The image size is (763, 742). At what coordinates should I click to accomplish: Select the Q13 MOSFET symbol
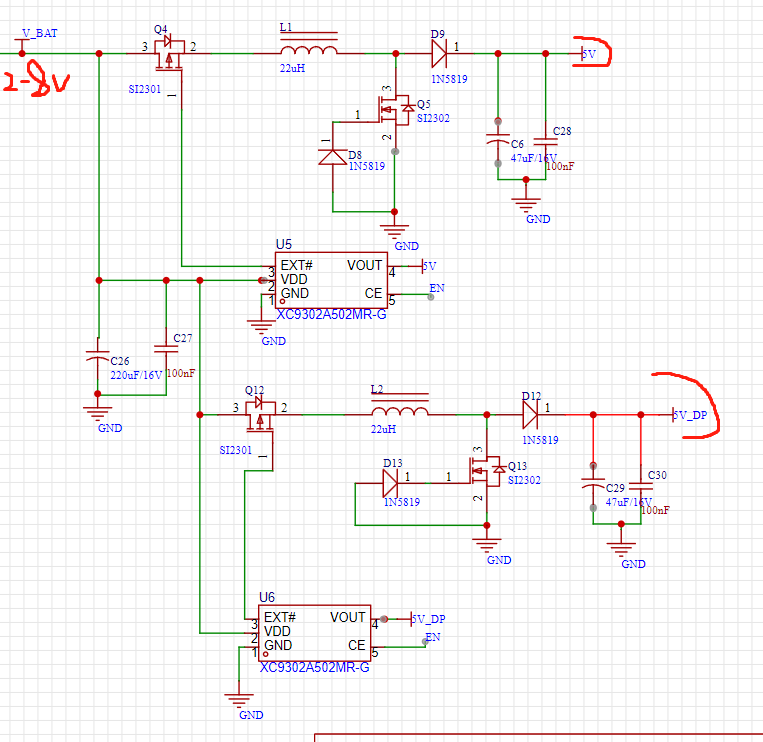(x=488, y=471)
